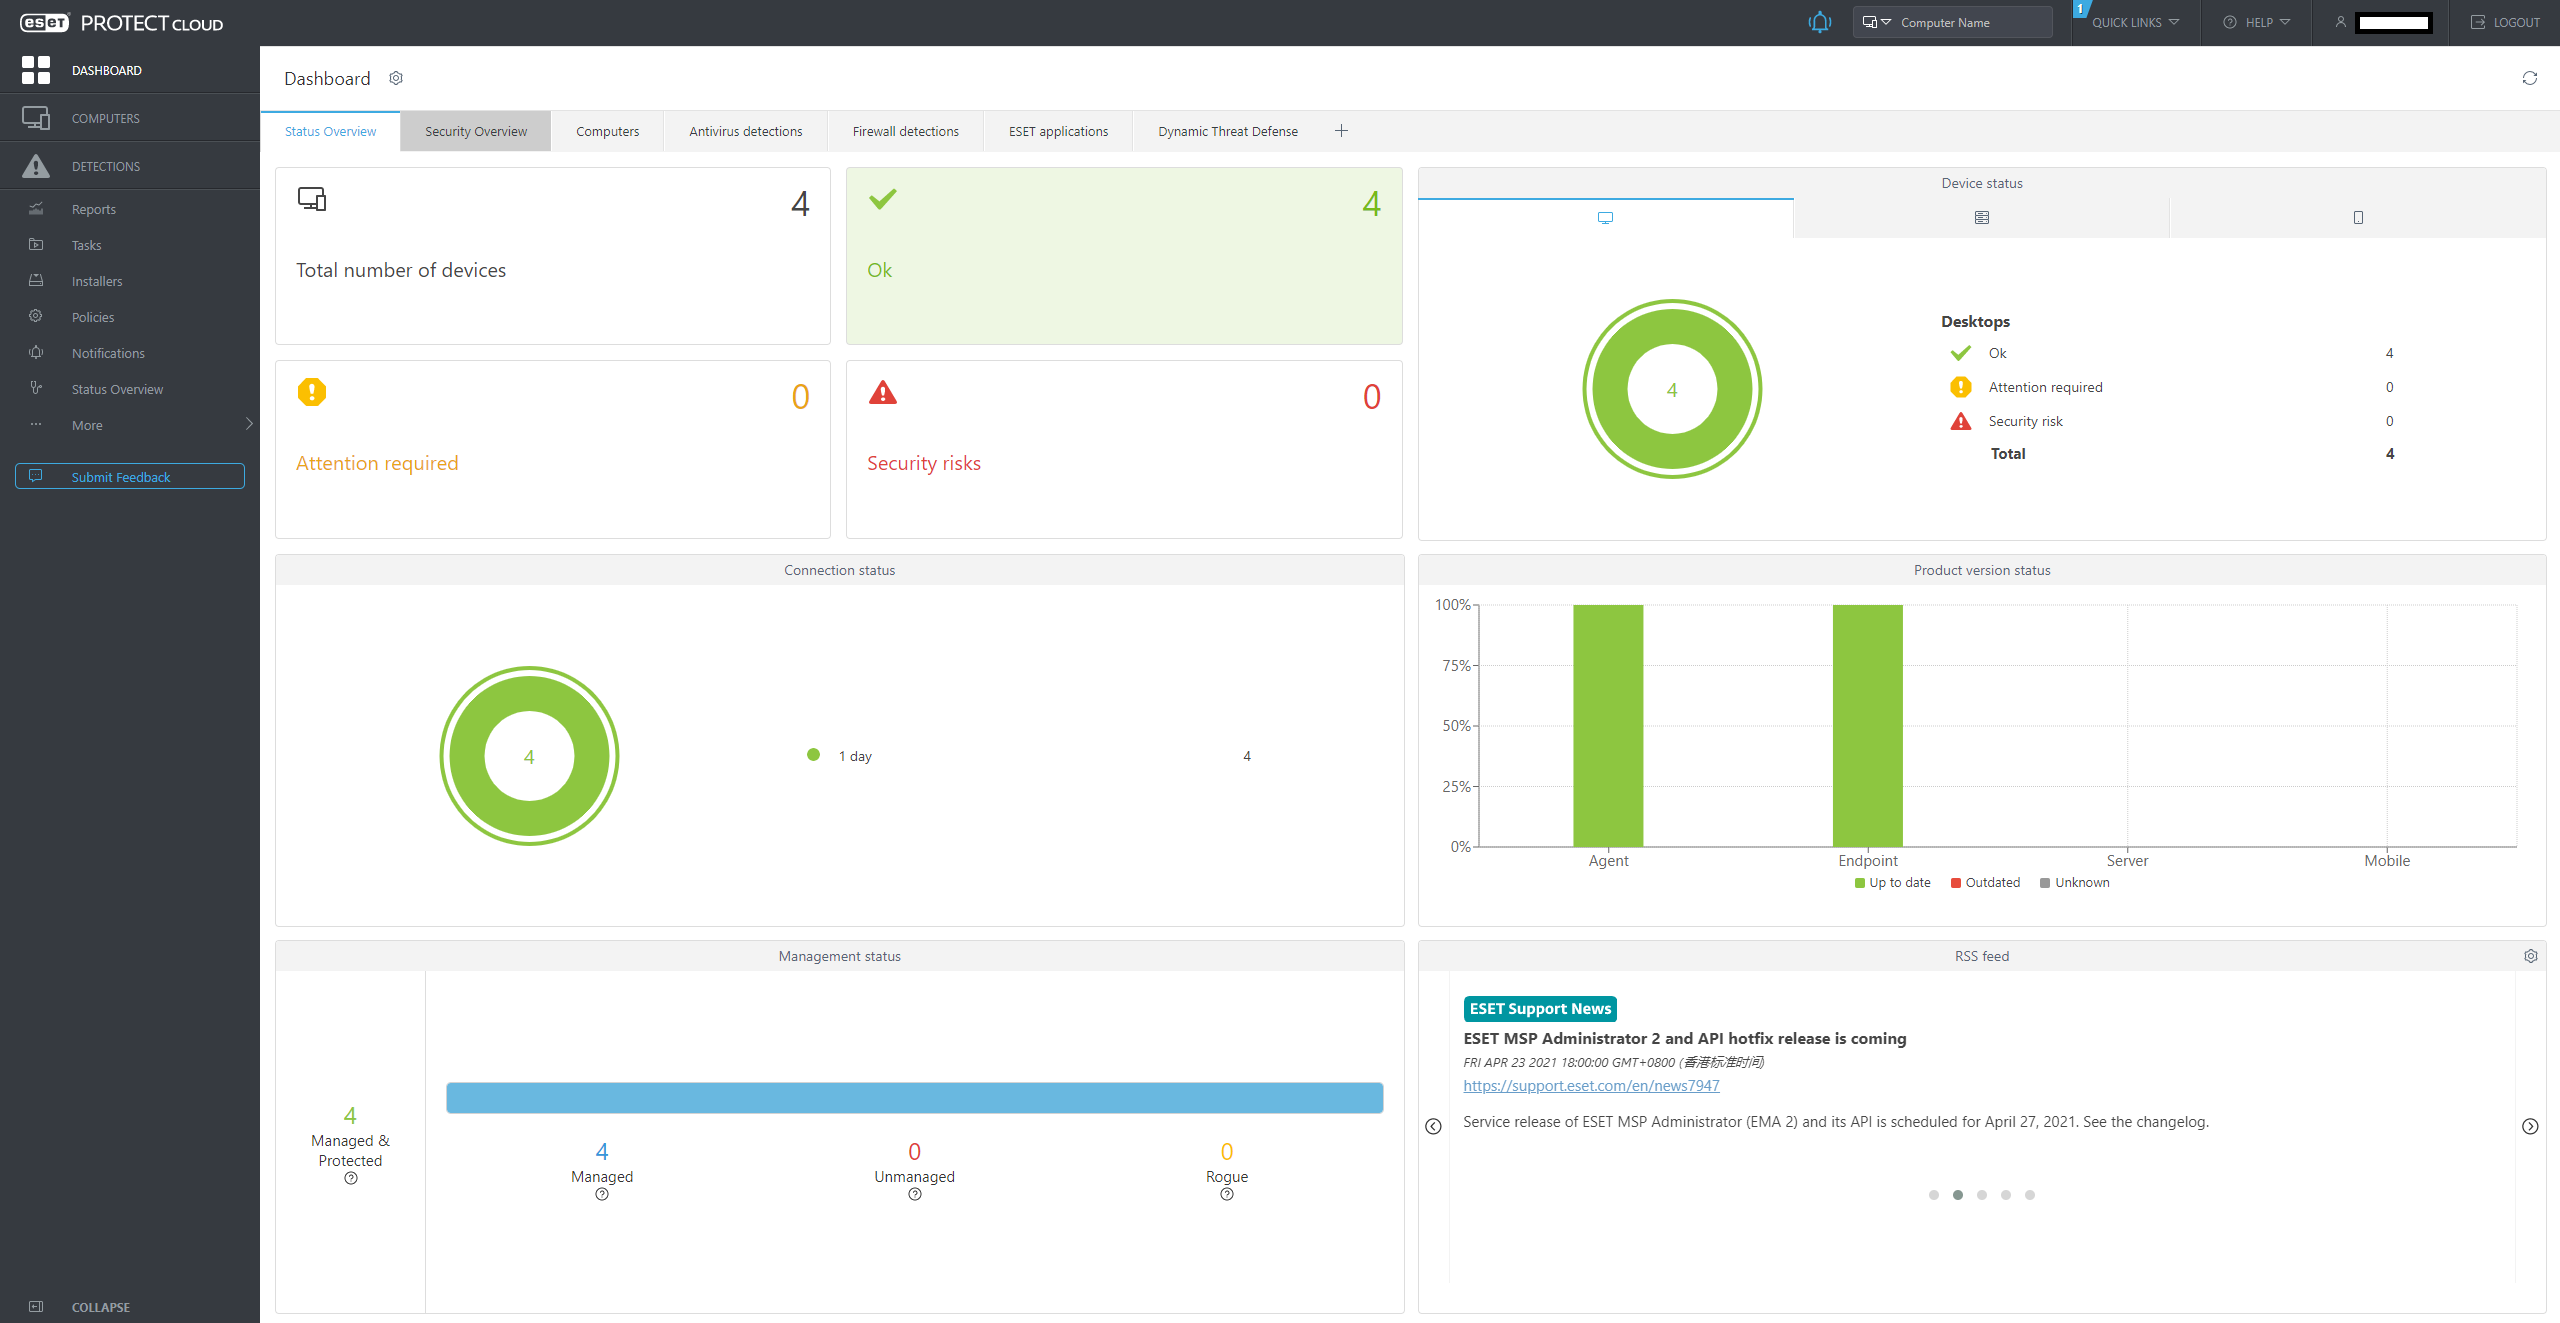This screenshot has width=2560, height=1323.
Task: Open Quick Links dropdown
Action: (2134, 22)
